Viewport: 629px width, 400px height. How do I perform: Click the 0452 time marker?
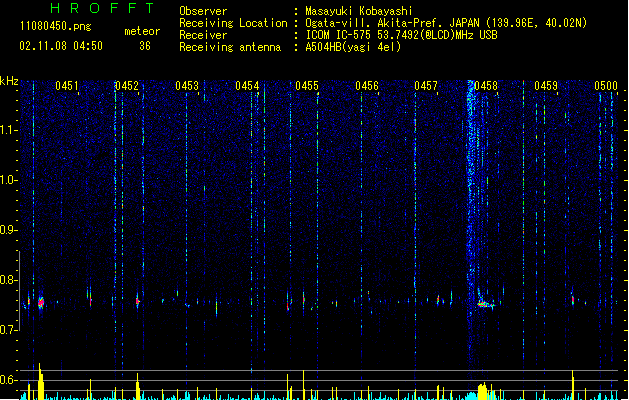(127, 86)
